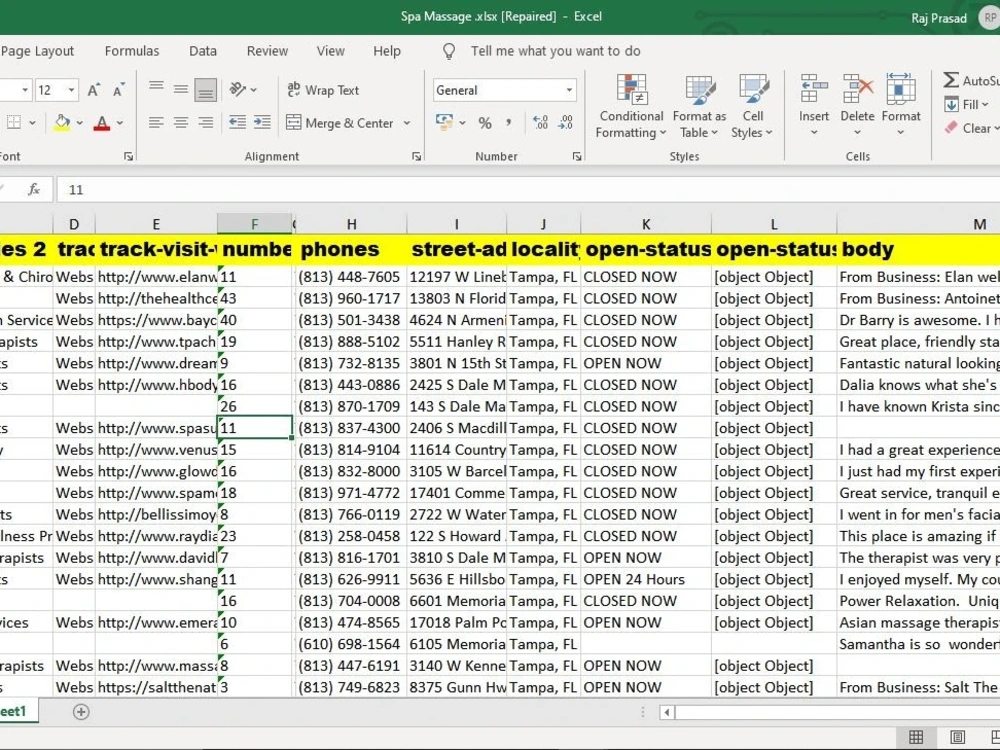Viewport: 1000px width, 750px height.
Task: Open the General number format dropdown
Action: 569,90
